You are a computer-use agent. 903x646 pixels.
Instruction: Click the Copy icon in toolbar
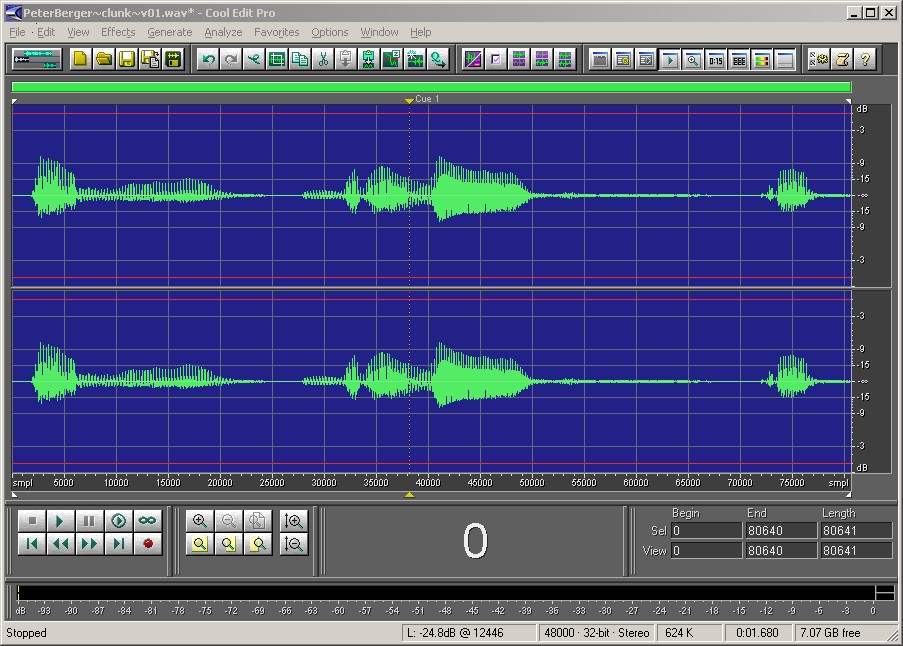[x=299, y=59]
